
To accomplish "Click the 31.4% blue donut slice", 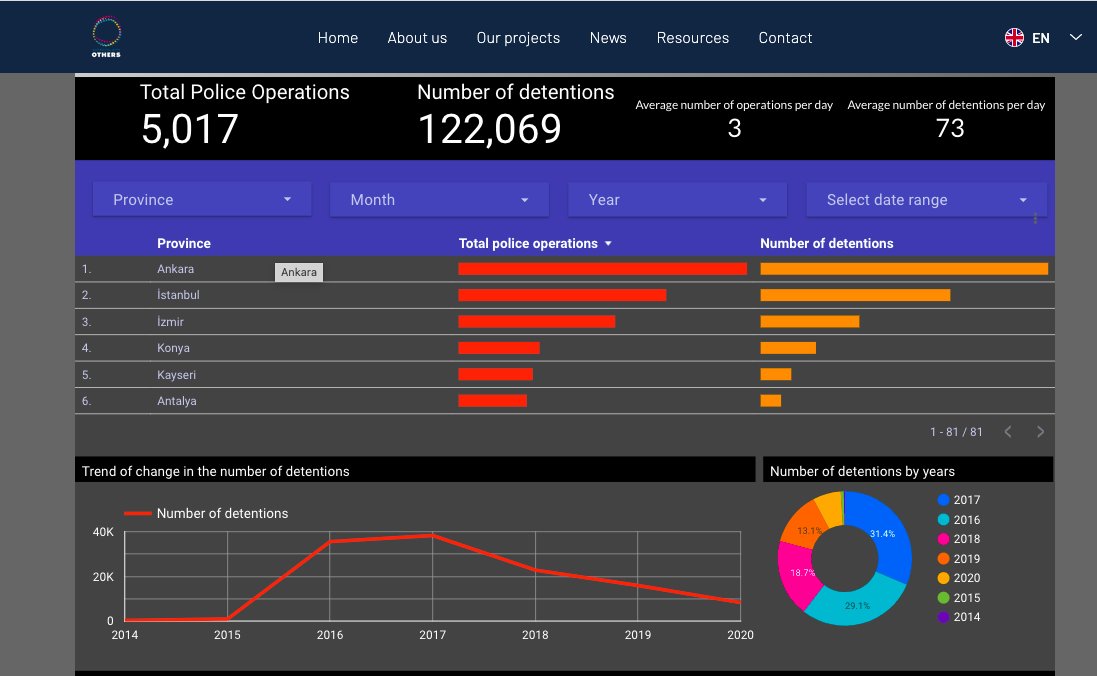I will pos(887,536).
